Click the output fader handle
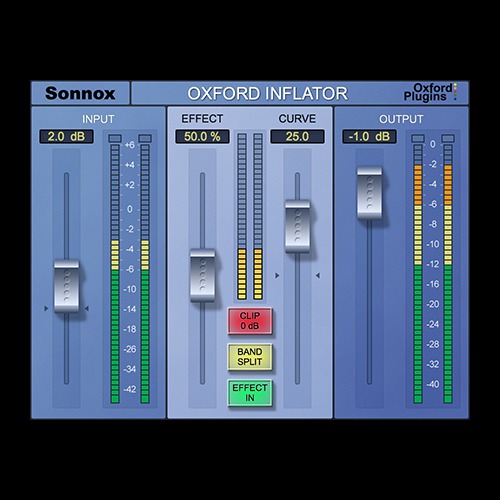Image resolution: width=500 pixels, height=500 pixels. (x=370, y=193)
